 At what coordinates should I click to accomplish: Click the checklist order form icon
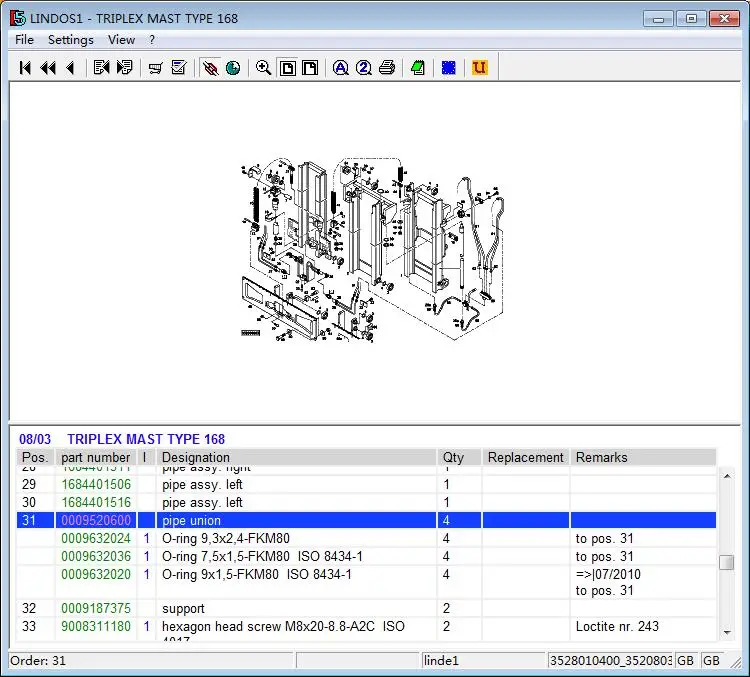coord(179,67)
